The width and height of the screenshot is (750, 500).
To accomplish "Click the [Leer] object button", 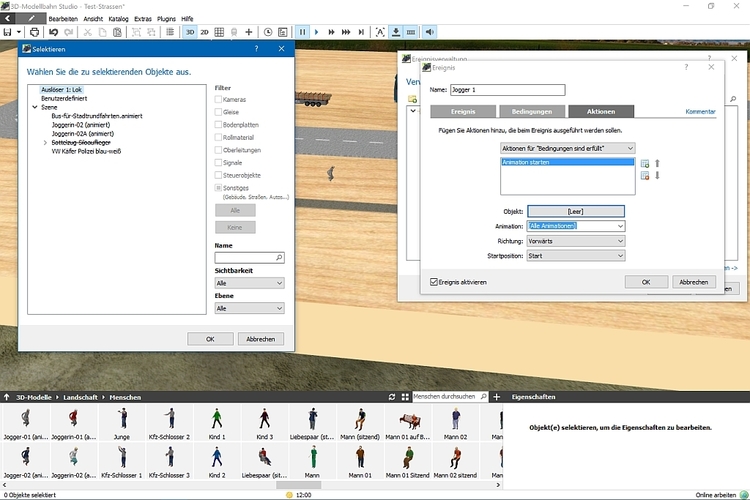I will [575, 211].
